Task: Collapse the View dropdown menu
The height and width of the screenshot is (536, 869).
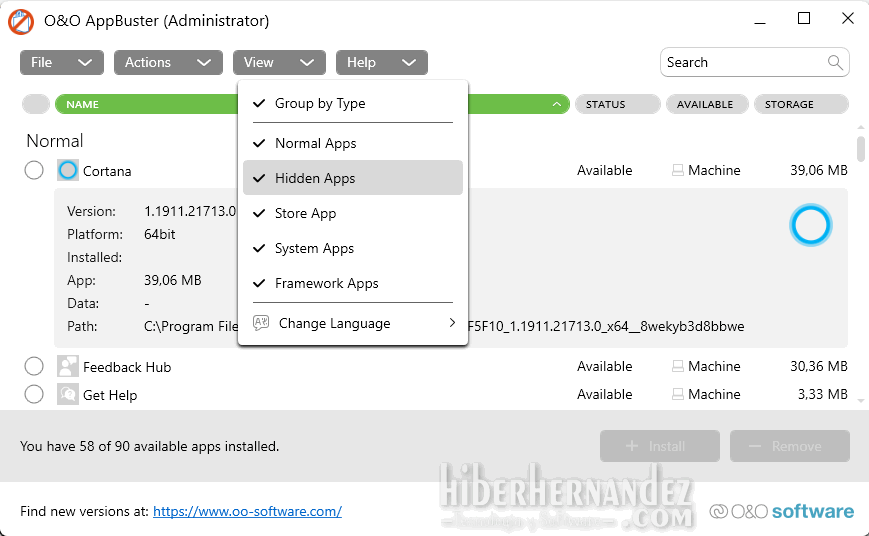Action: tap(279, 62)
